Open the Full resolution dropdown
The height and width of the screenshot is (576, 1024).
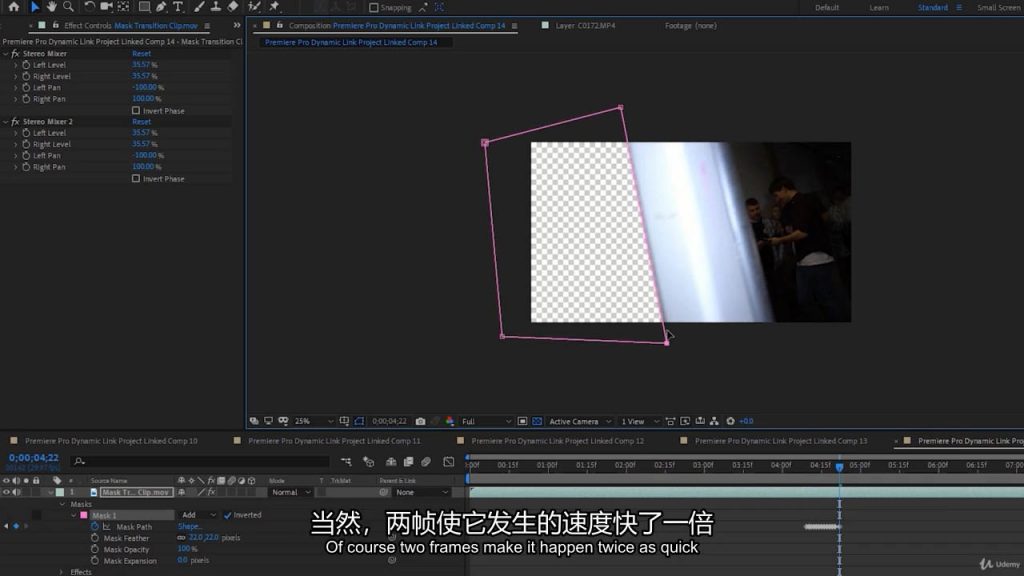pyautogui.click(x=487, y=421)
